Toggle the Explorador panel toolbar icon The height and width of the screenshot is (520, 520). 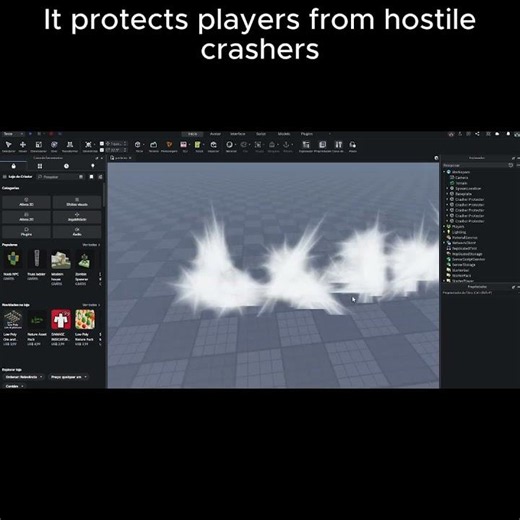[306, 145]
